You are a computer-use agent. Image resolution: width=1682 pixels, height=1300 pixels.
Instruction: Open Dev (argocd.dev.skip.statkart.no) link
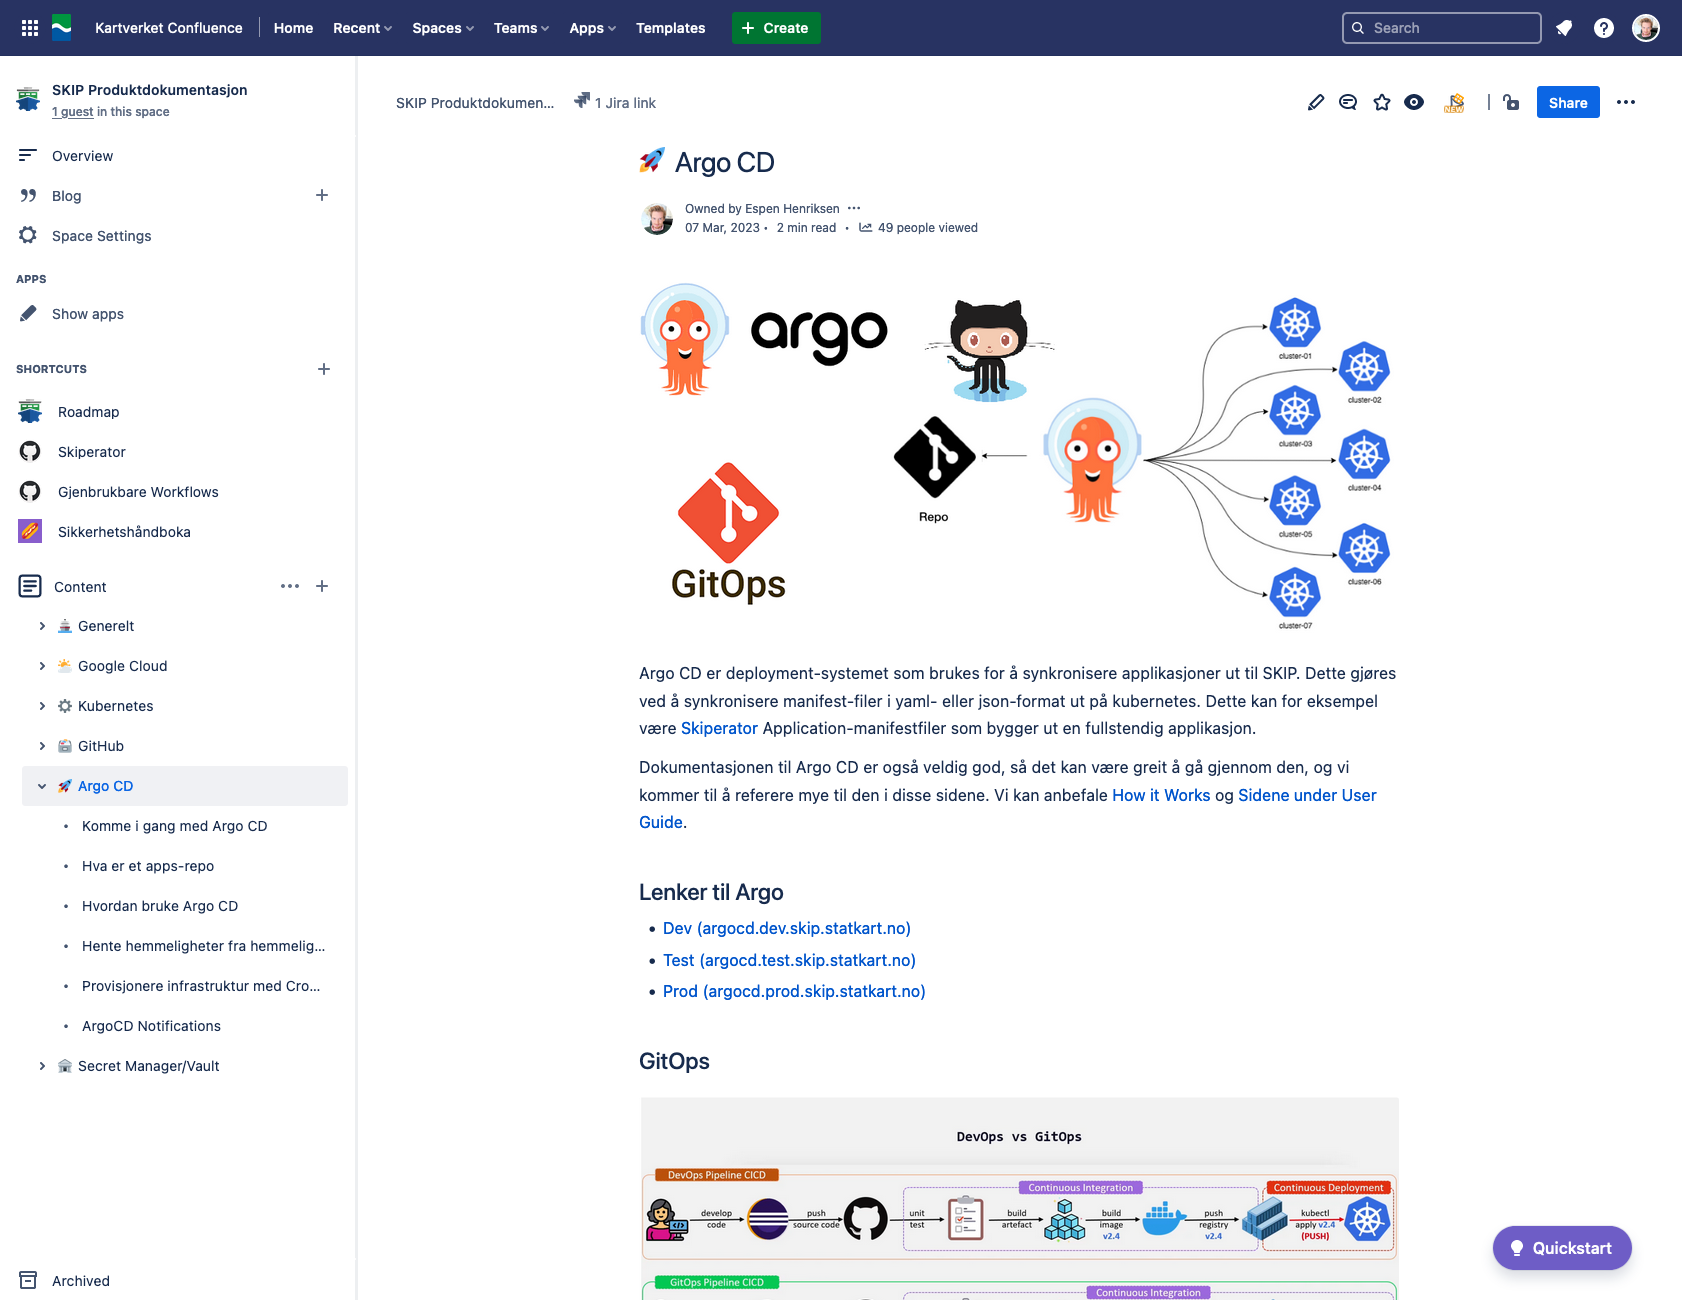click(787, 928)
